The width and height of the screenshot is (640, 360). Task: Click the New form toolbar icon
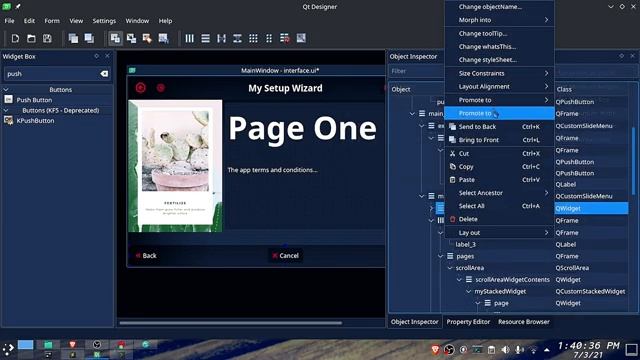click(x=15, y=38)
